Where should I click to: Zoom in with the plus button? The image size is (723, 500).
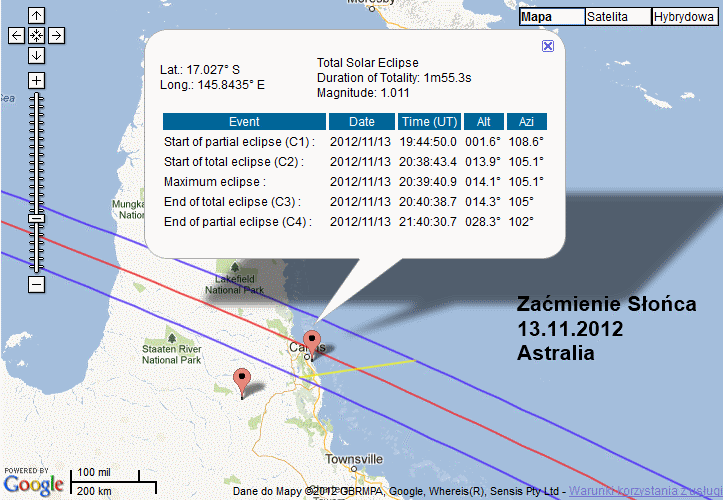(36, 80)
